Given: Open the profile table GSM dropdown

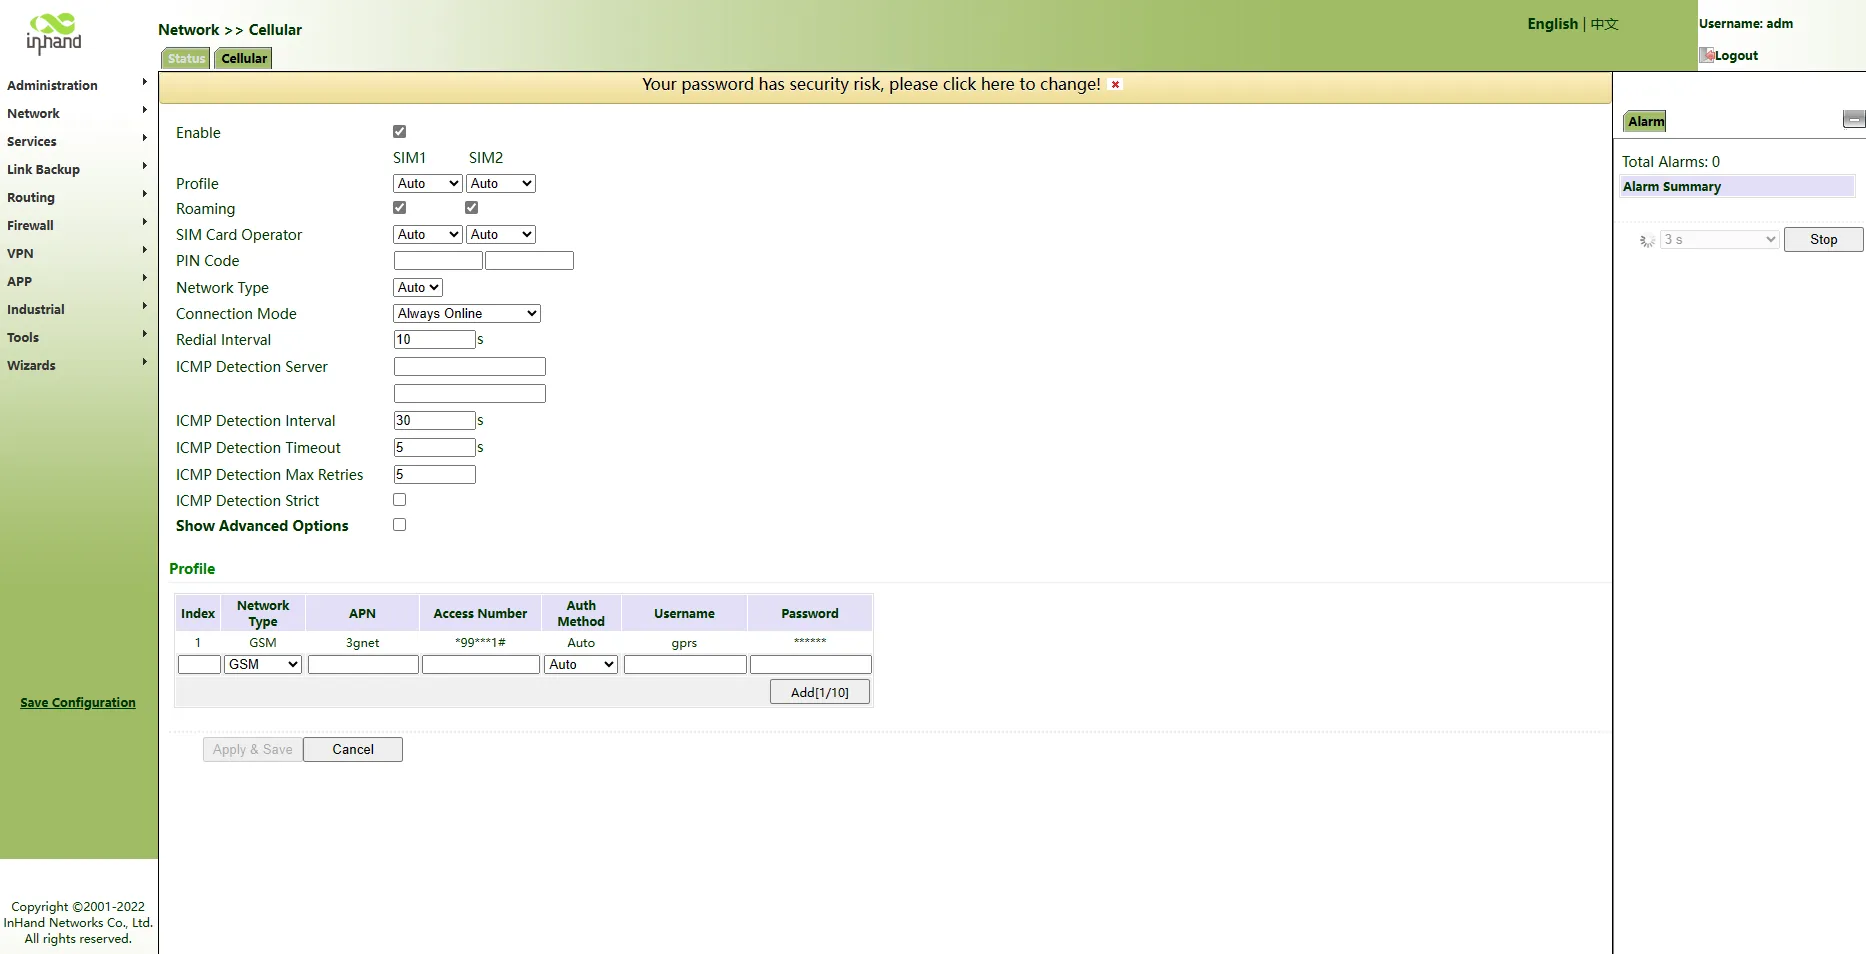Looking at the screenshot, I should [263, 664].
